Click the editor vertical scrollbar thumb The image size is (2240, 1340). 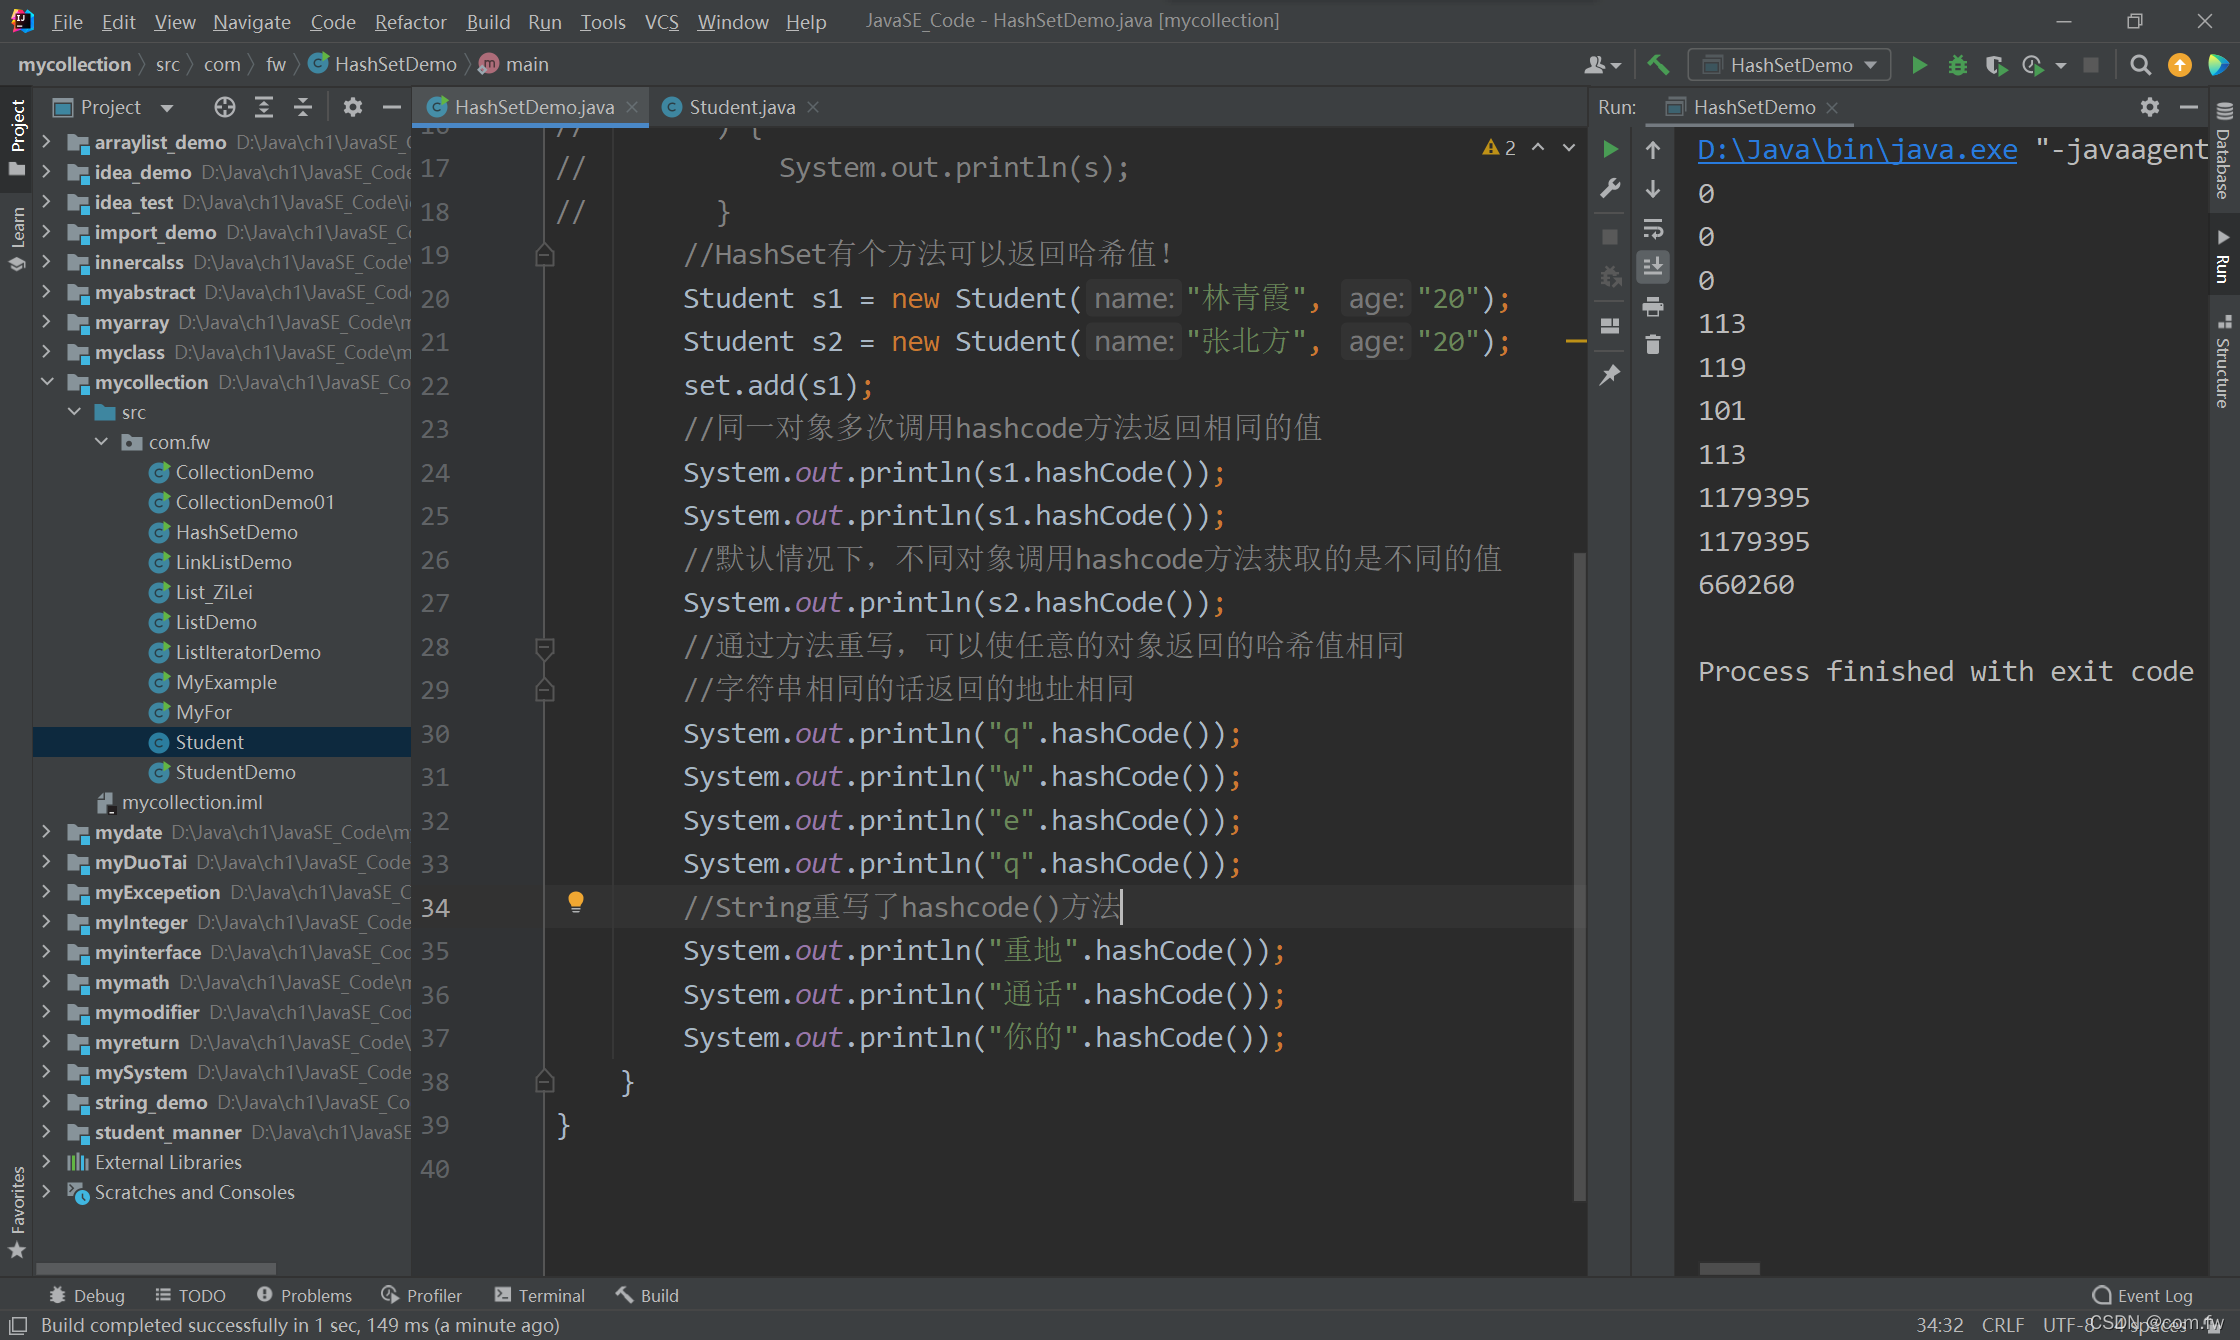1579,875
